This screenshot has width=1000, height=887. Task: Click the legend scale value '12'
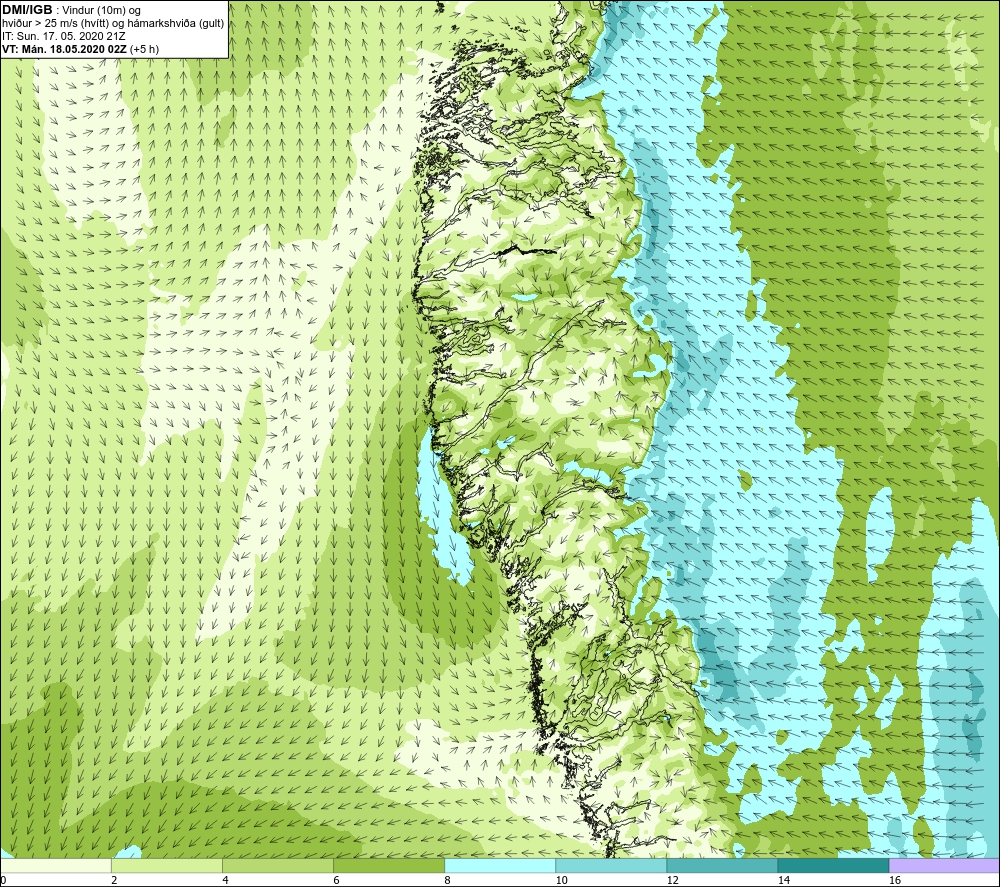coord(672,880)
